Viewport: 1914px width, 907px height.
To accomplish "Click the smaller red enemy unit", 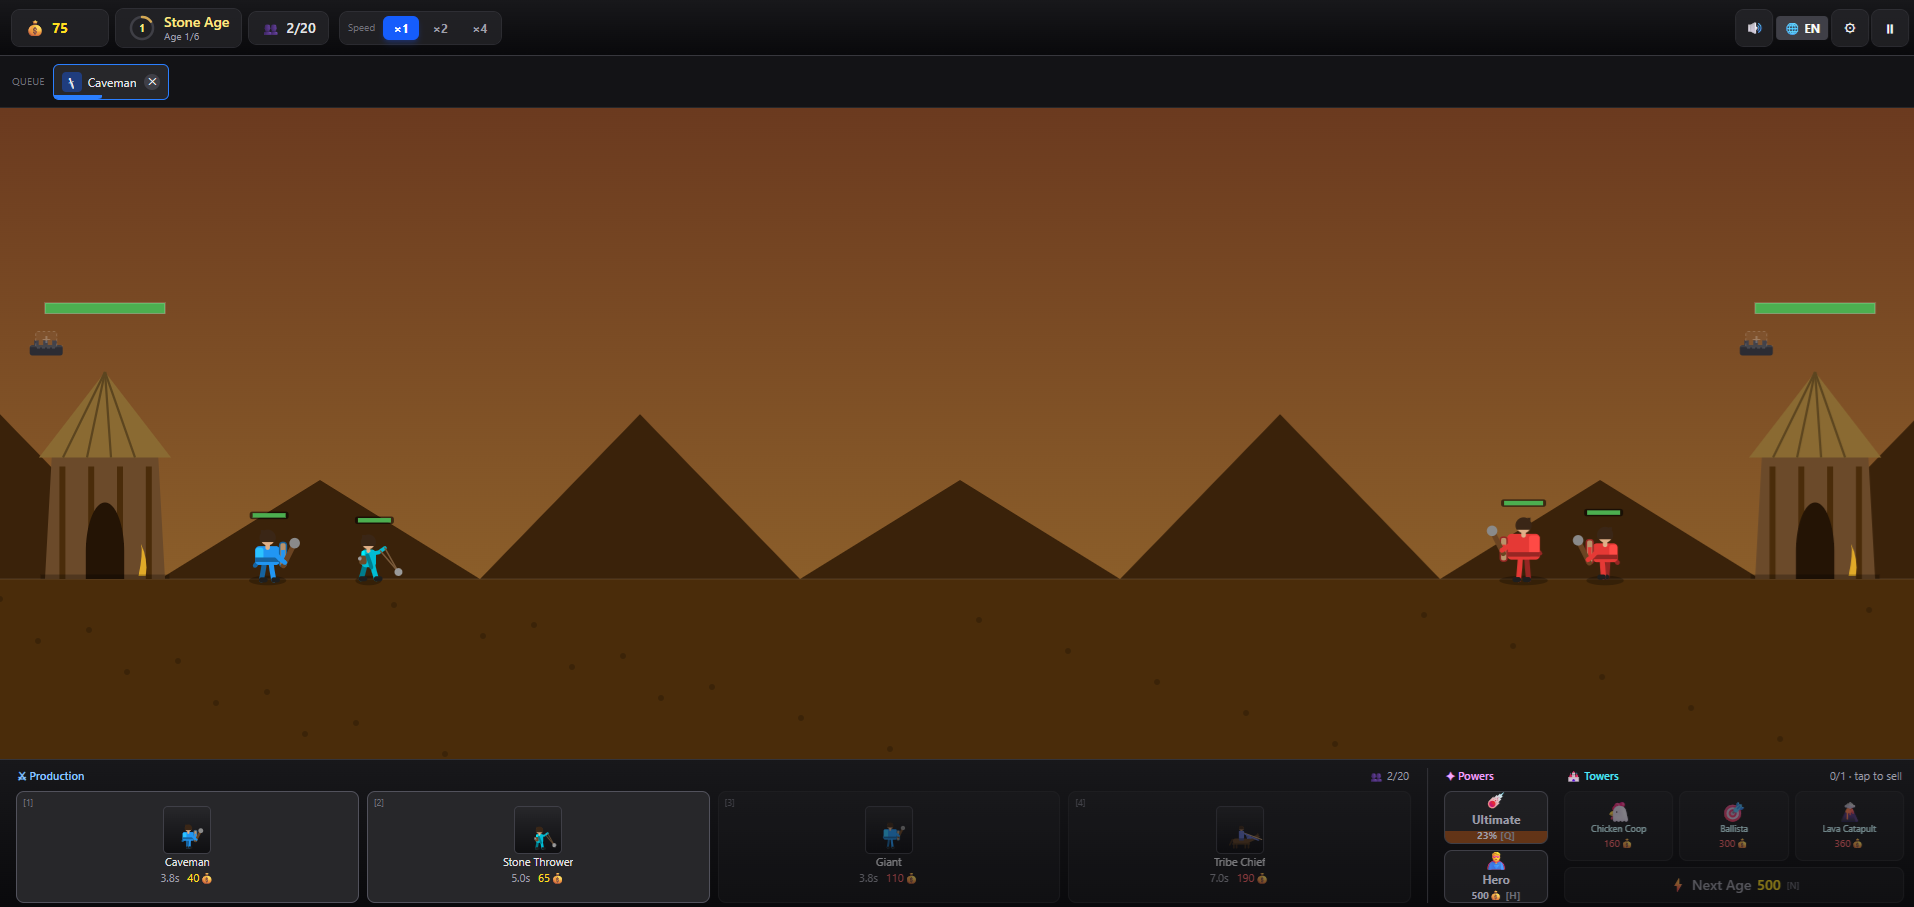I will (x=1600, y=555).
